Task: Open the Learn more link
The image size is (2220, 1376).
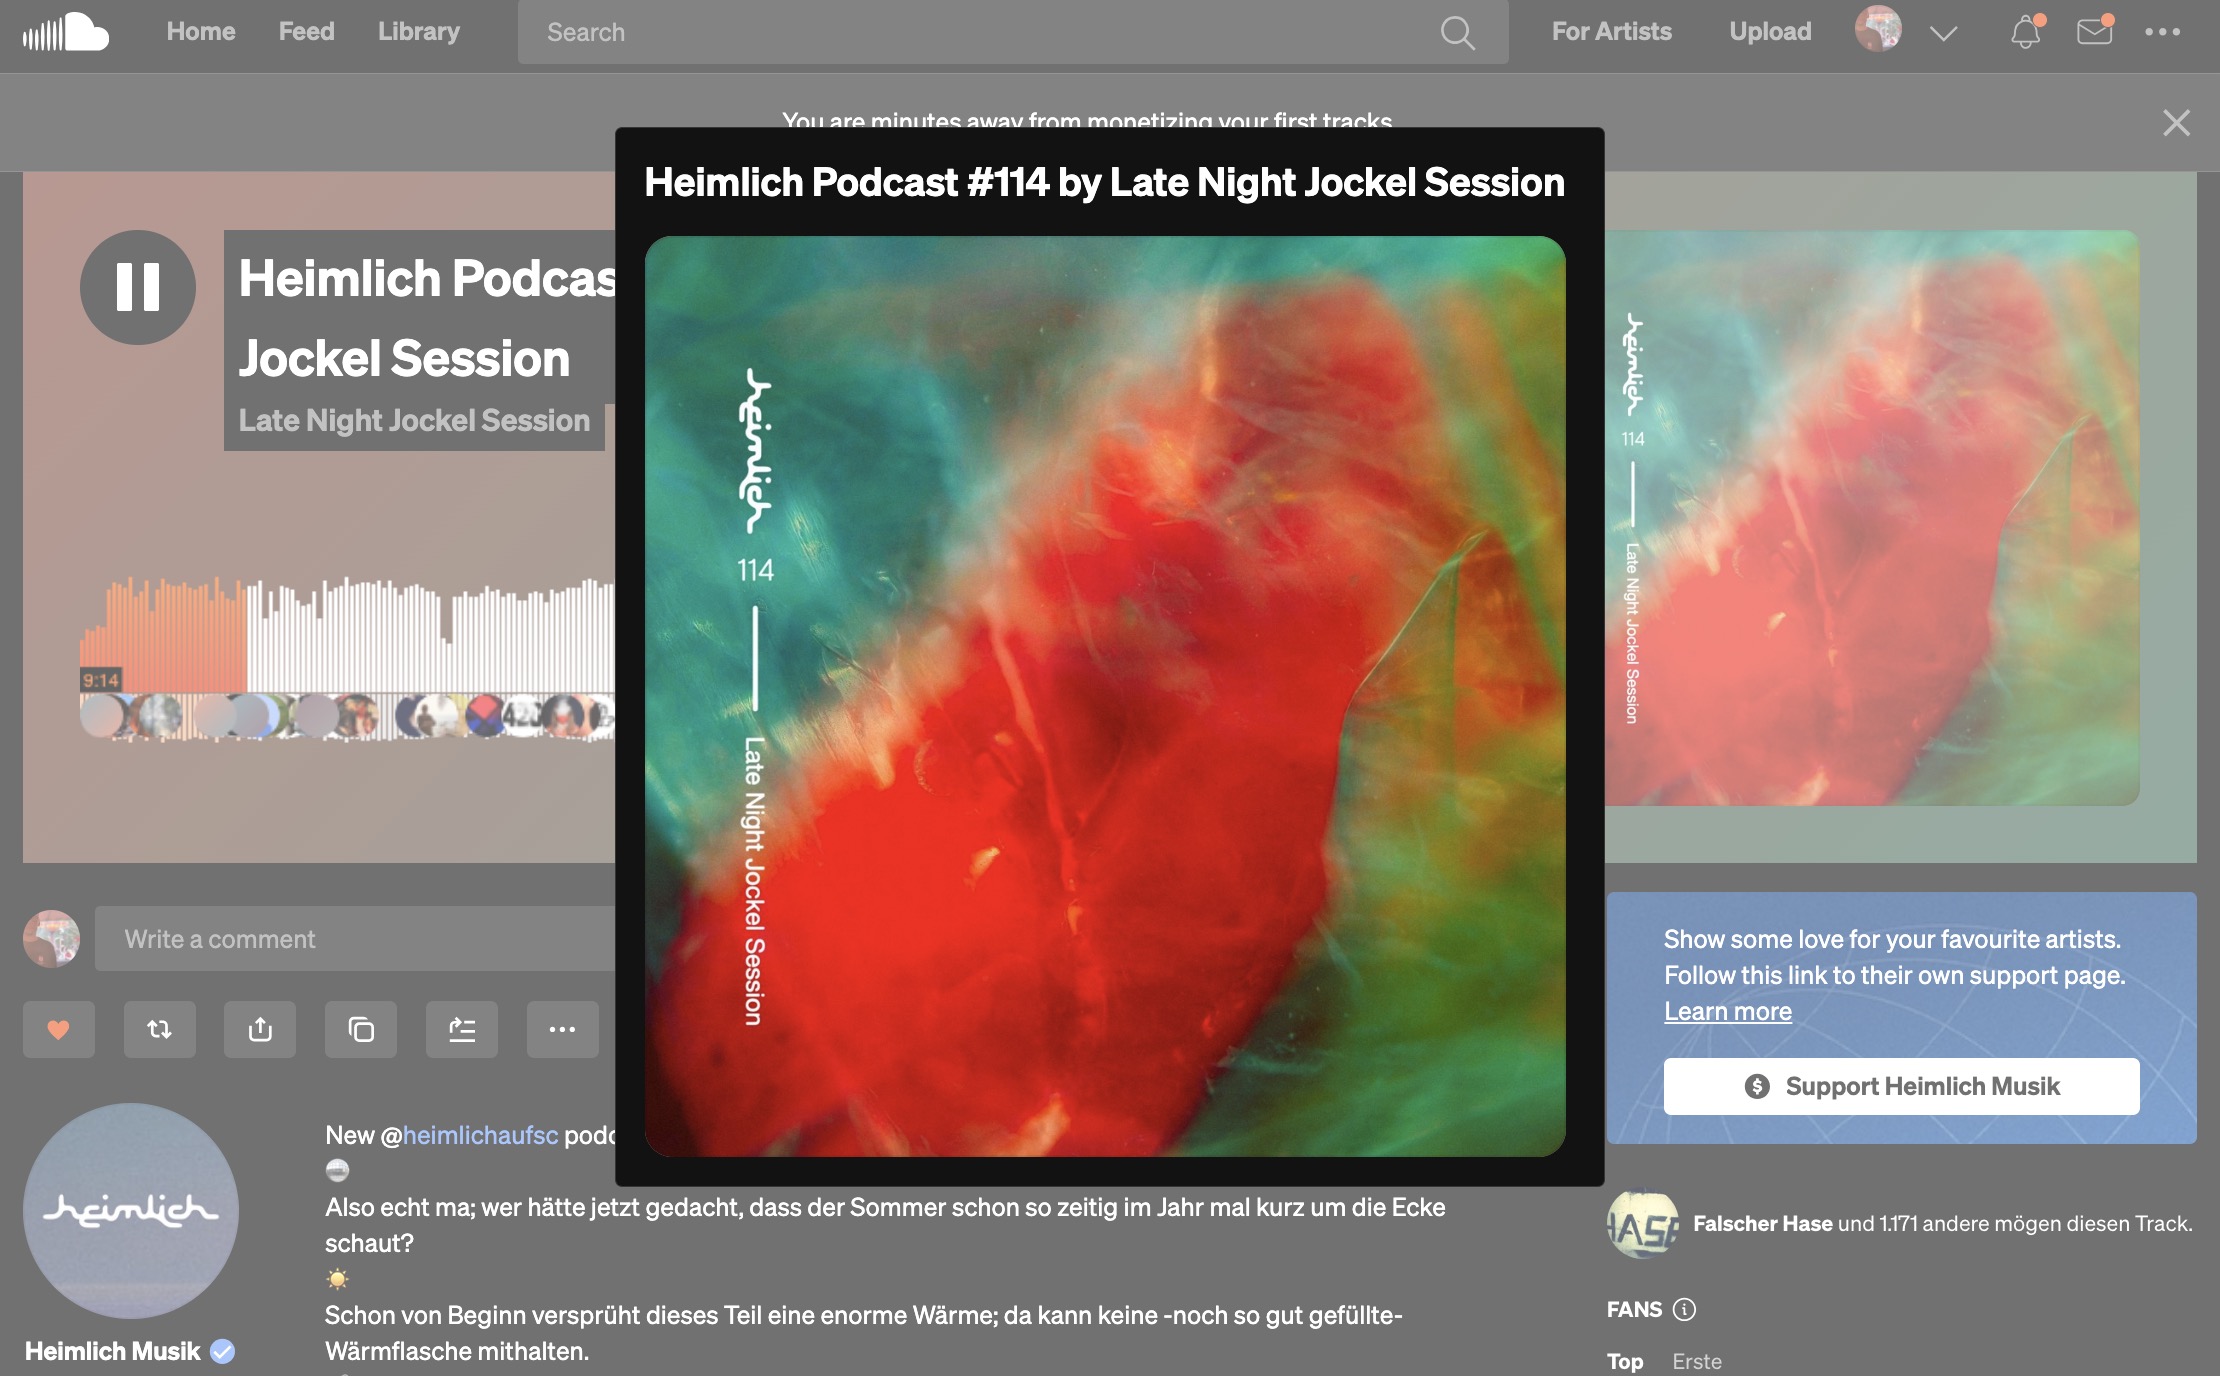Action: pos(1728,1011)
